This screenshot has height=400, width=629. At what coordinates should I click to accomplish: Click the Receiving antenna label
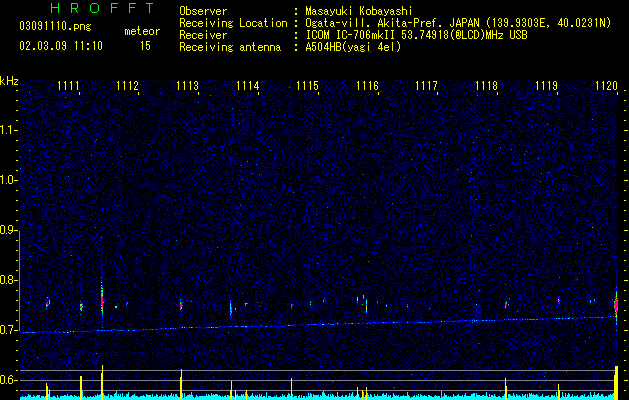(x=230, y=47)
